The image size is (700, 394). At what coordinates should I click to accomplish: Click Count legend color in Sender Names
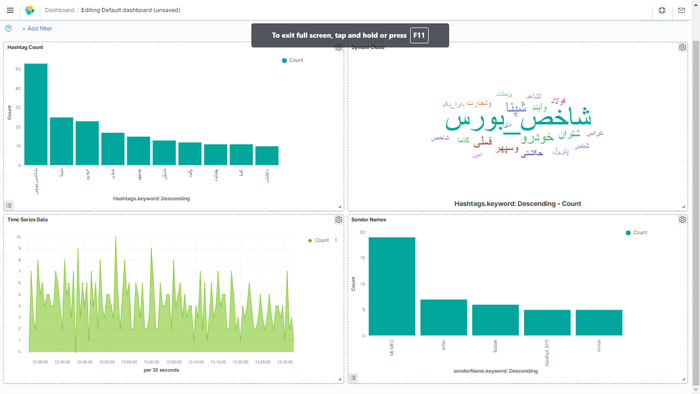point(628,232)
